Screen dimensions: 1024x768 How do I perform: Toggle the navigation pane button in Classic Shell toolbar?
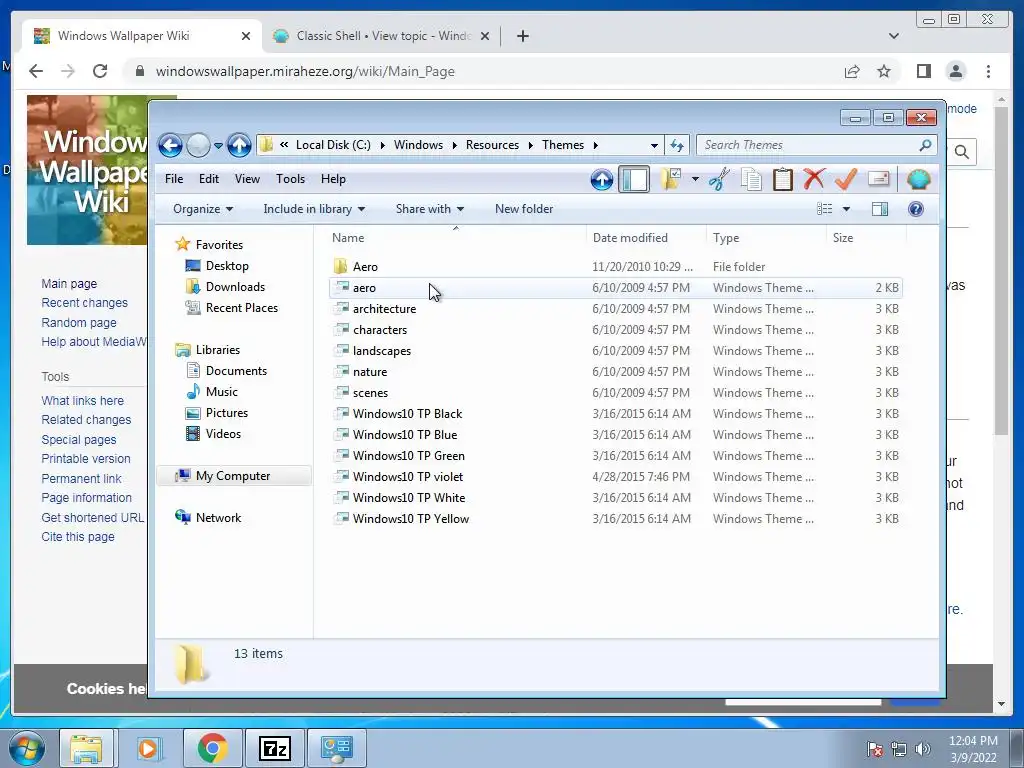633,179
